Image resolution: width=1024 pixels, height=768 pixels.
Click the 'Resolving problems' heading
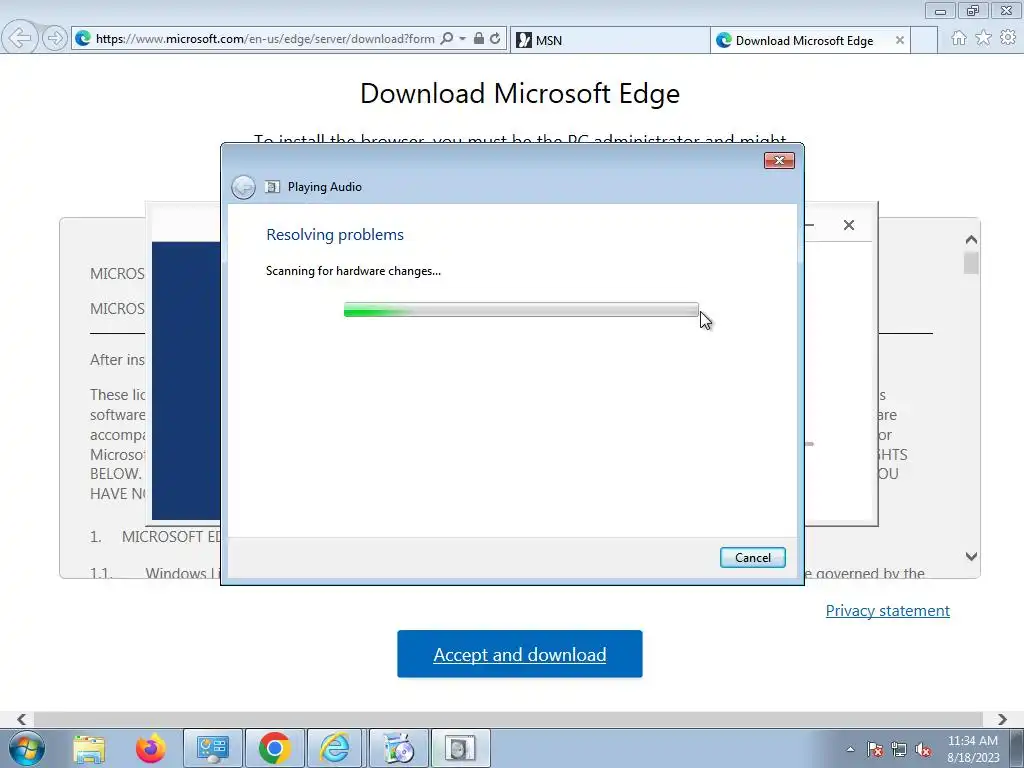pyautogui.click(x=335, y=234)
